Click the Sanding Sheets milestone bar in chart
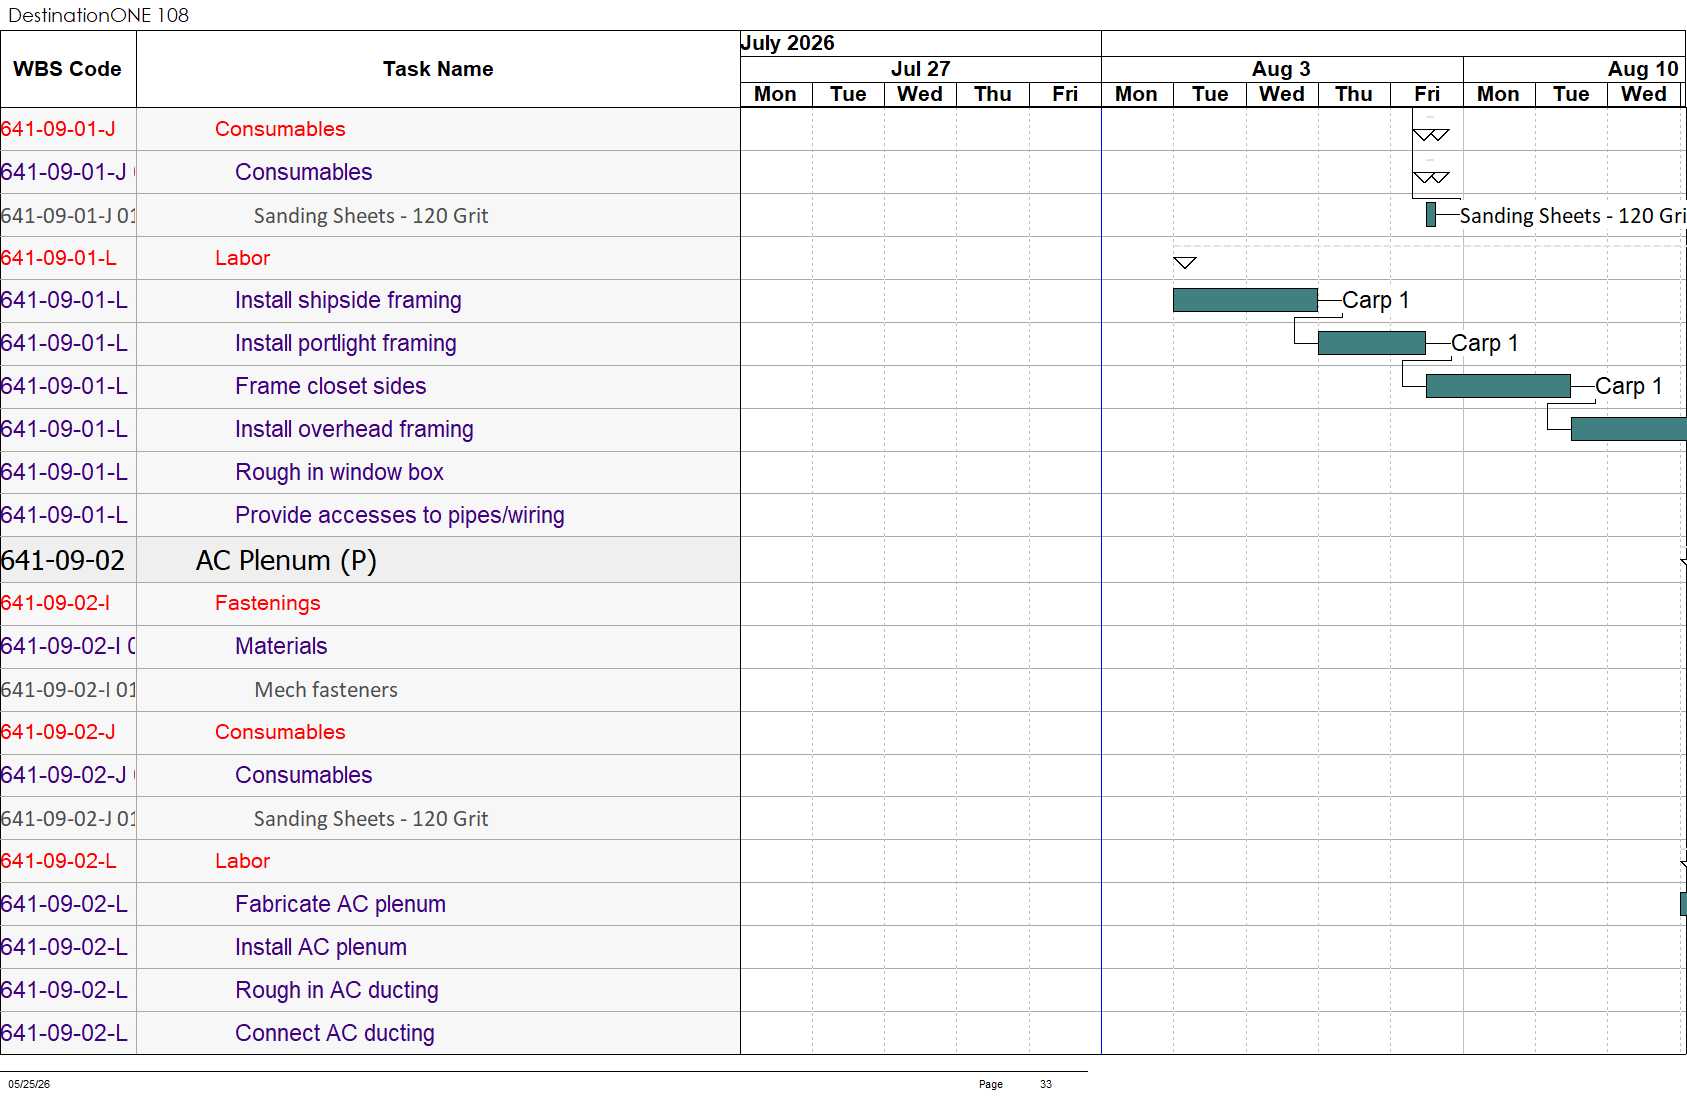This screenshot has width=1687, height=1097. point(1431,214)
